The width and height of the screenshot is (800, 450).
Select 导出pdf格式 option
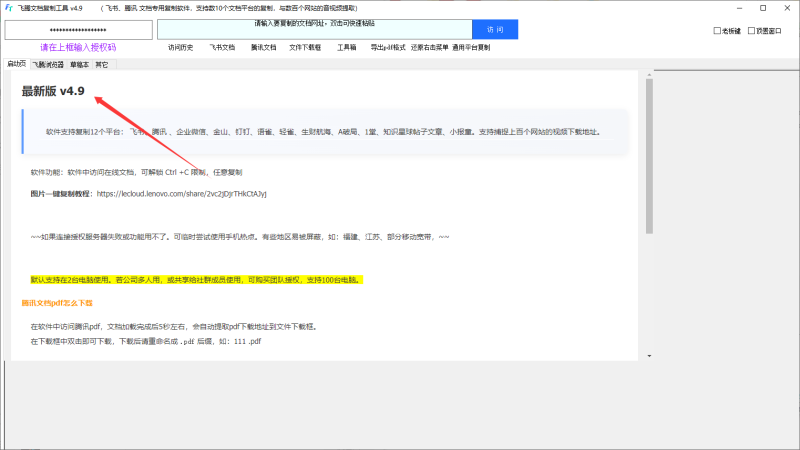387,47
